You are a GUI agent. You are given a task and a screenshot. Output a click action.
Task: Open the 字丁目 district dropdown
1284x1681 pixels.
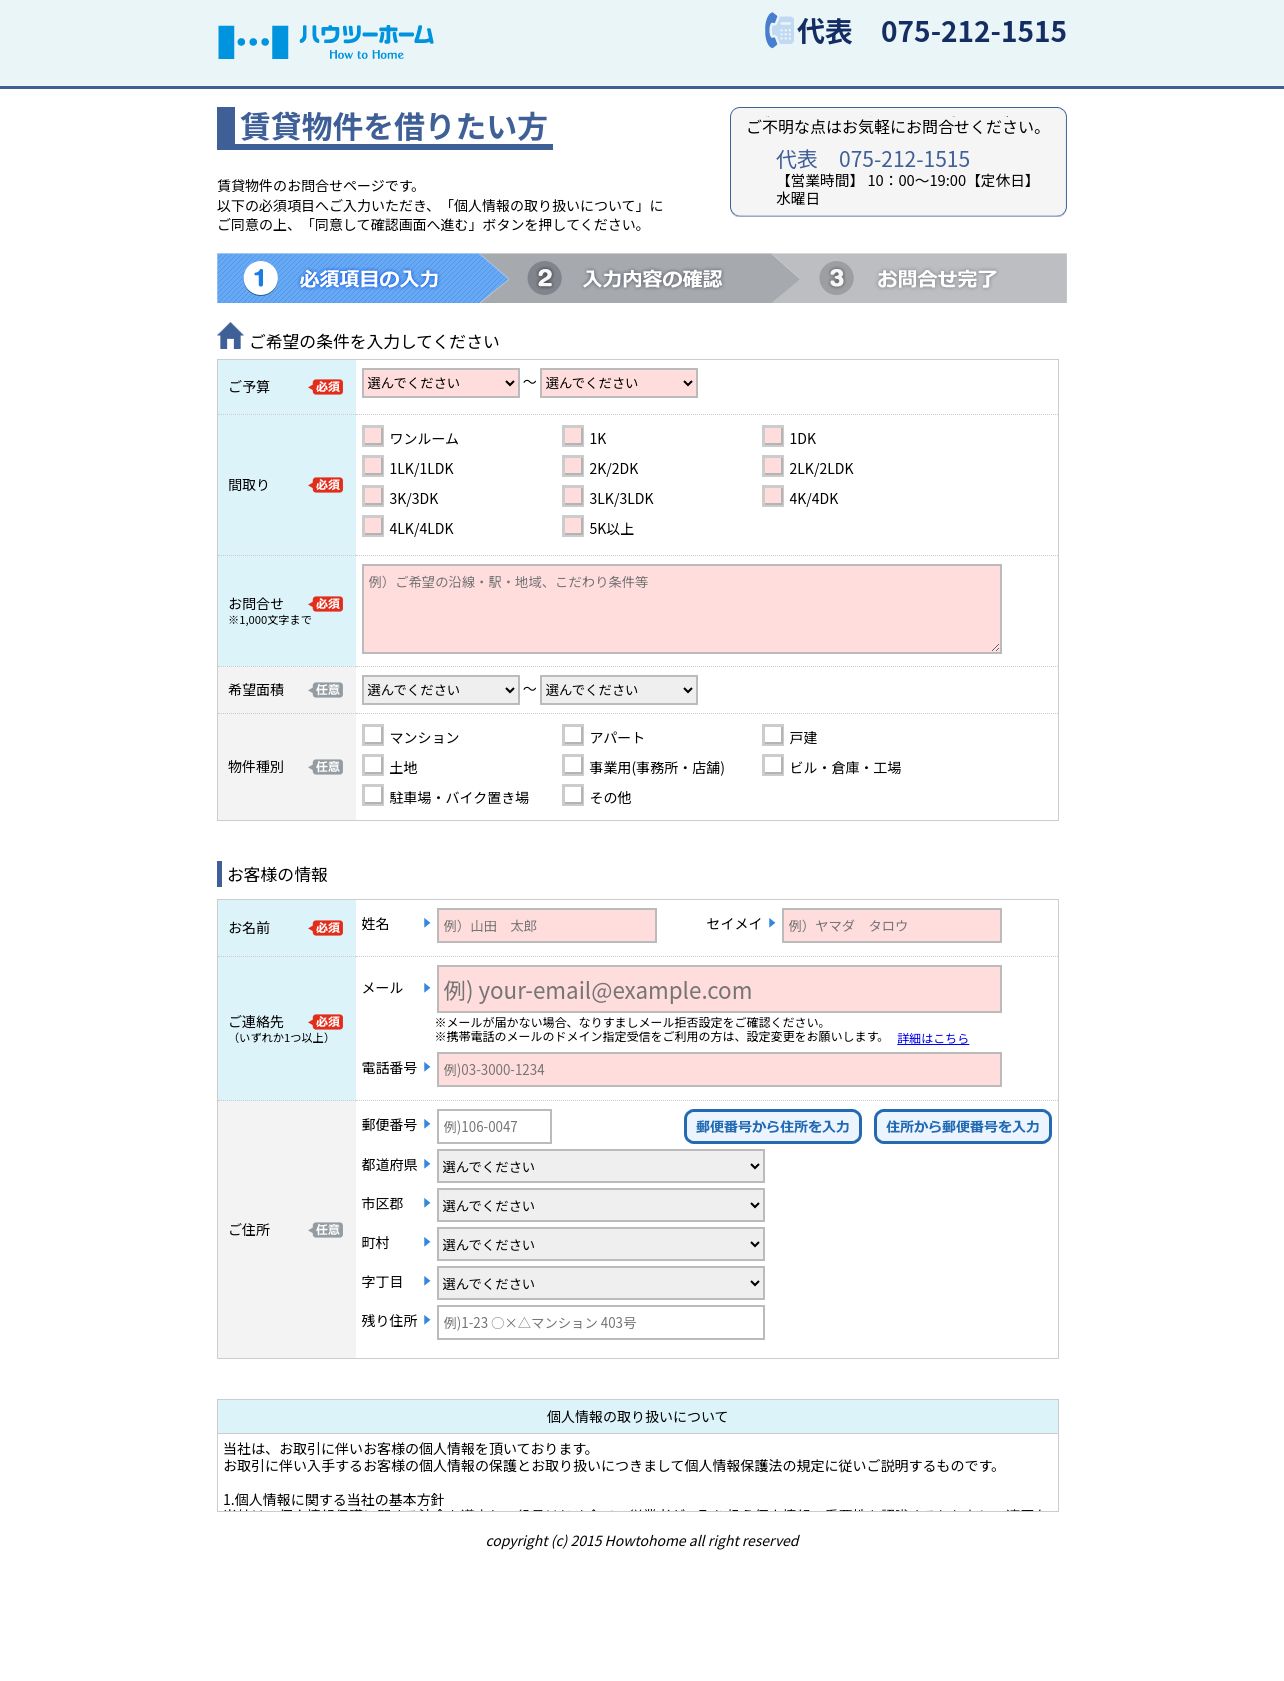pos(601,1283)
